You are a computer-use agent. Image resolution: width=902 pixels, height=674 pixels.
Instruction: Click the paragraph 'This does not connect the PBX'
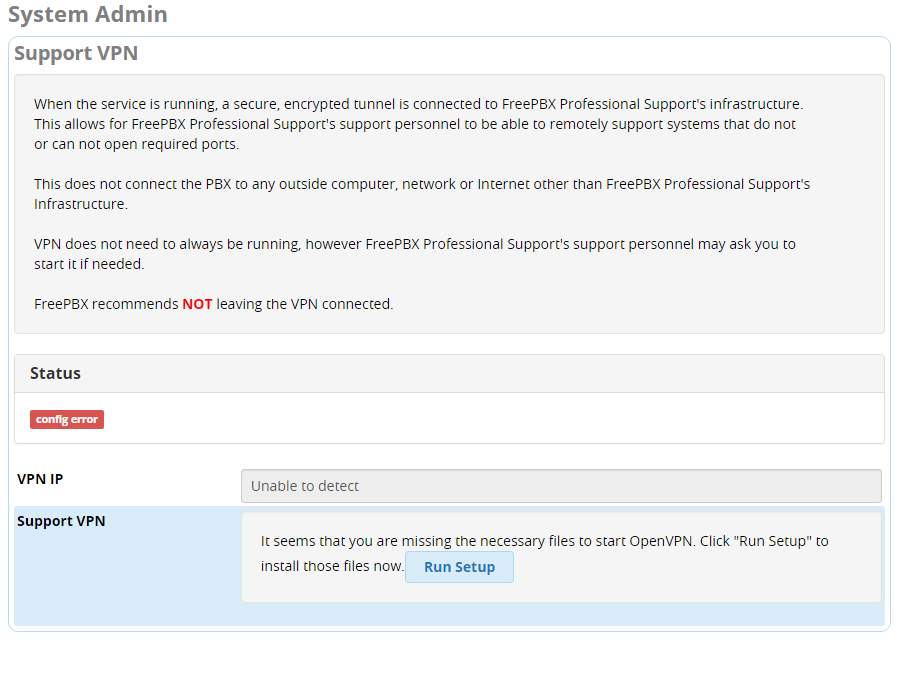point(422,194)
